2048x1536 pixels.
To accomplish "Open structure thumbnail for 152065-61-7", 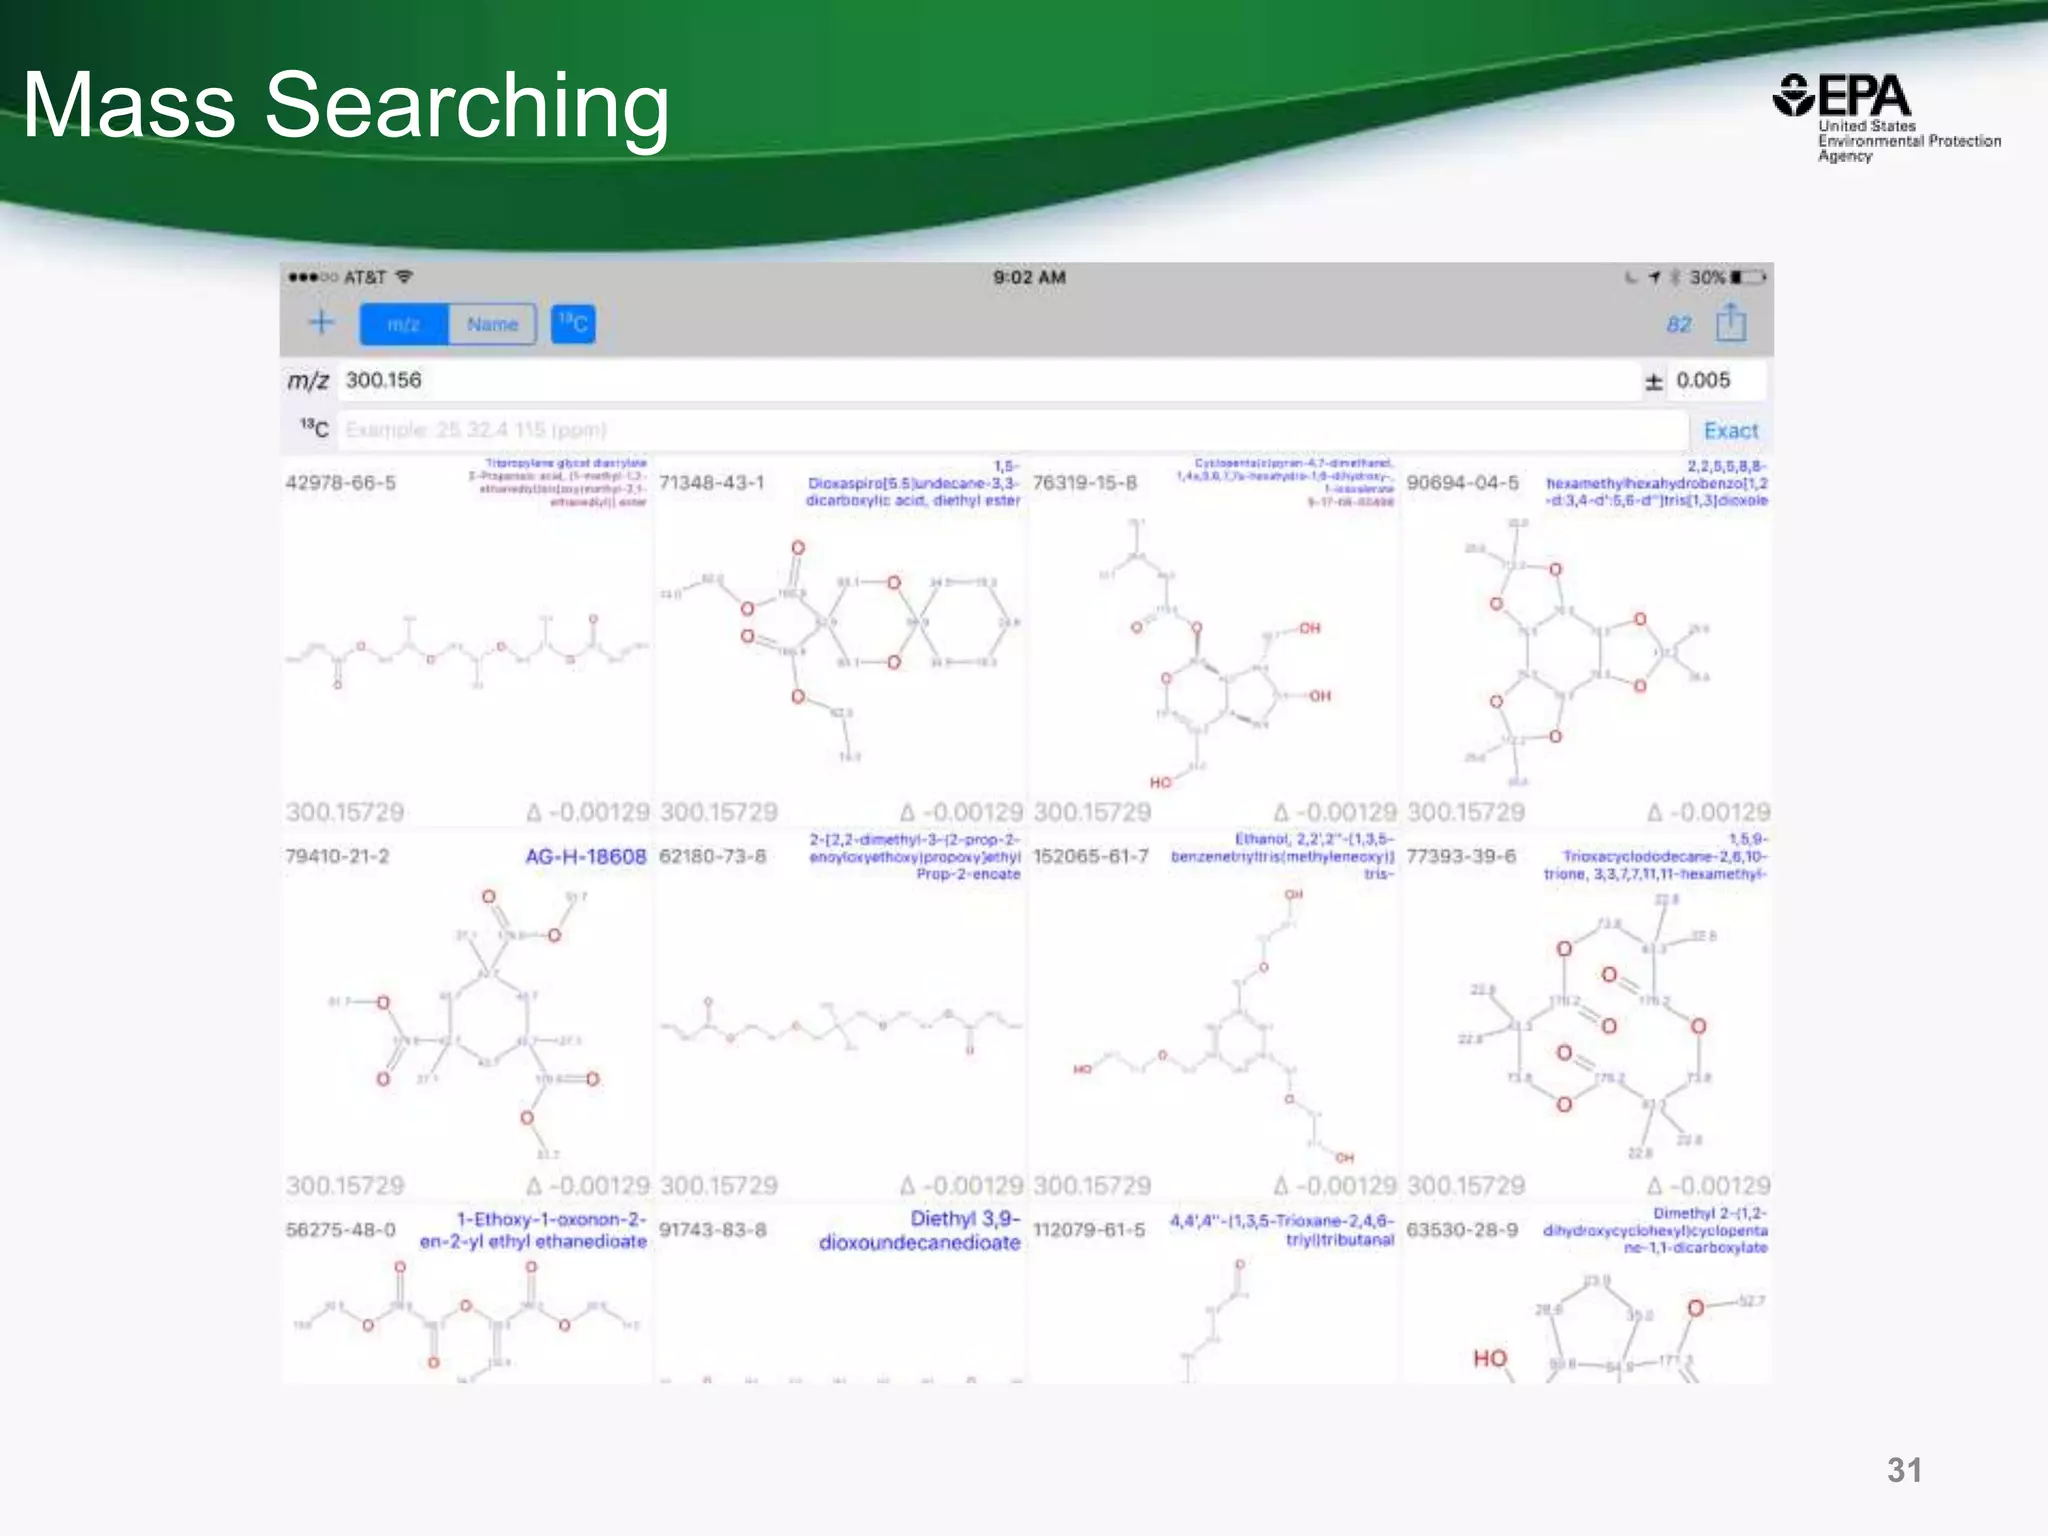I will 1215,1026.
